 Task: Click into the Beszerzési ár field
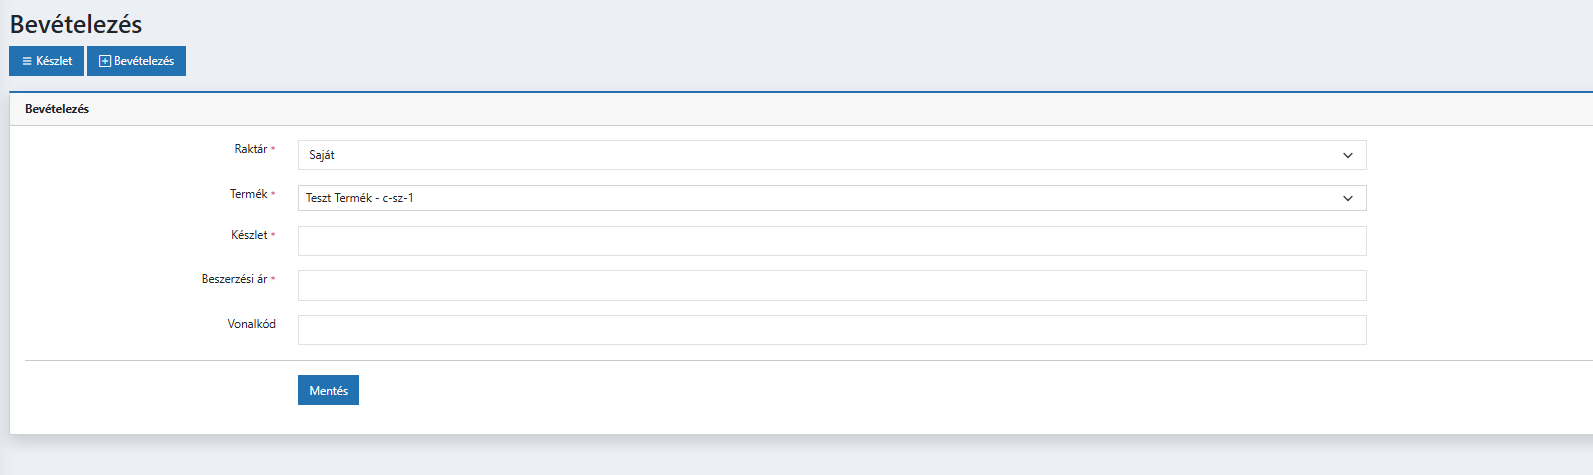click(831, 285)
